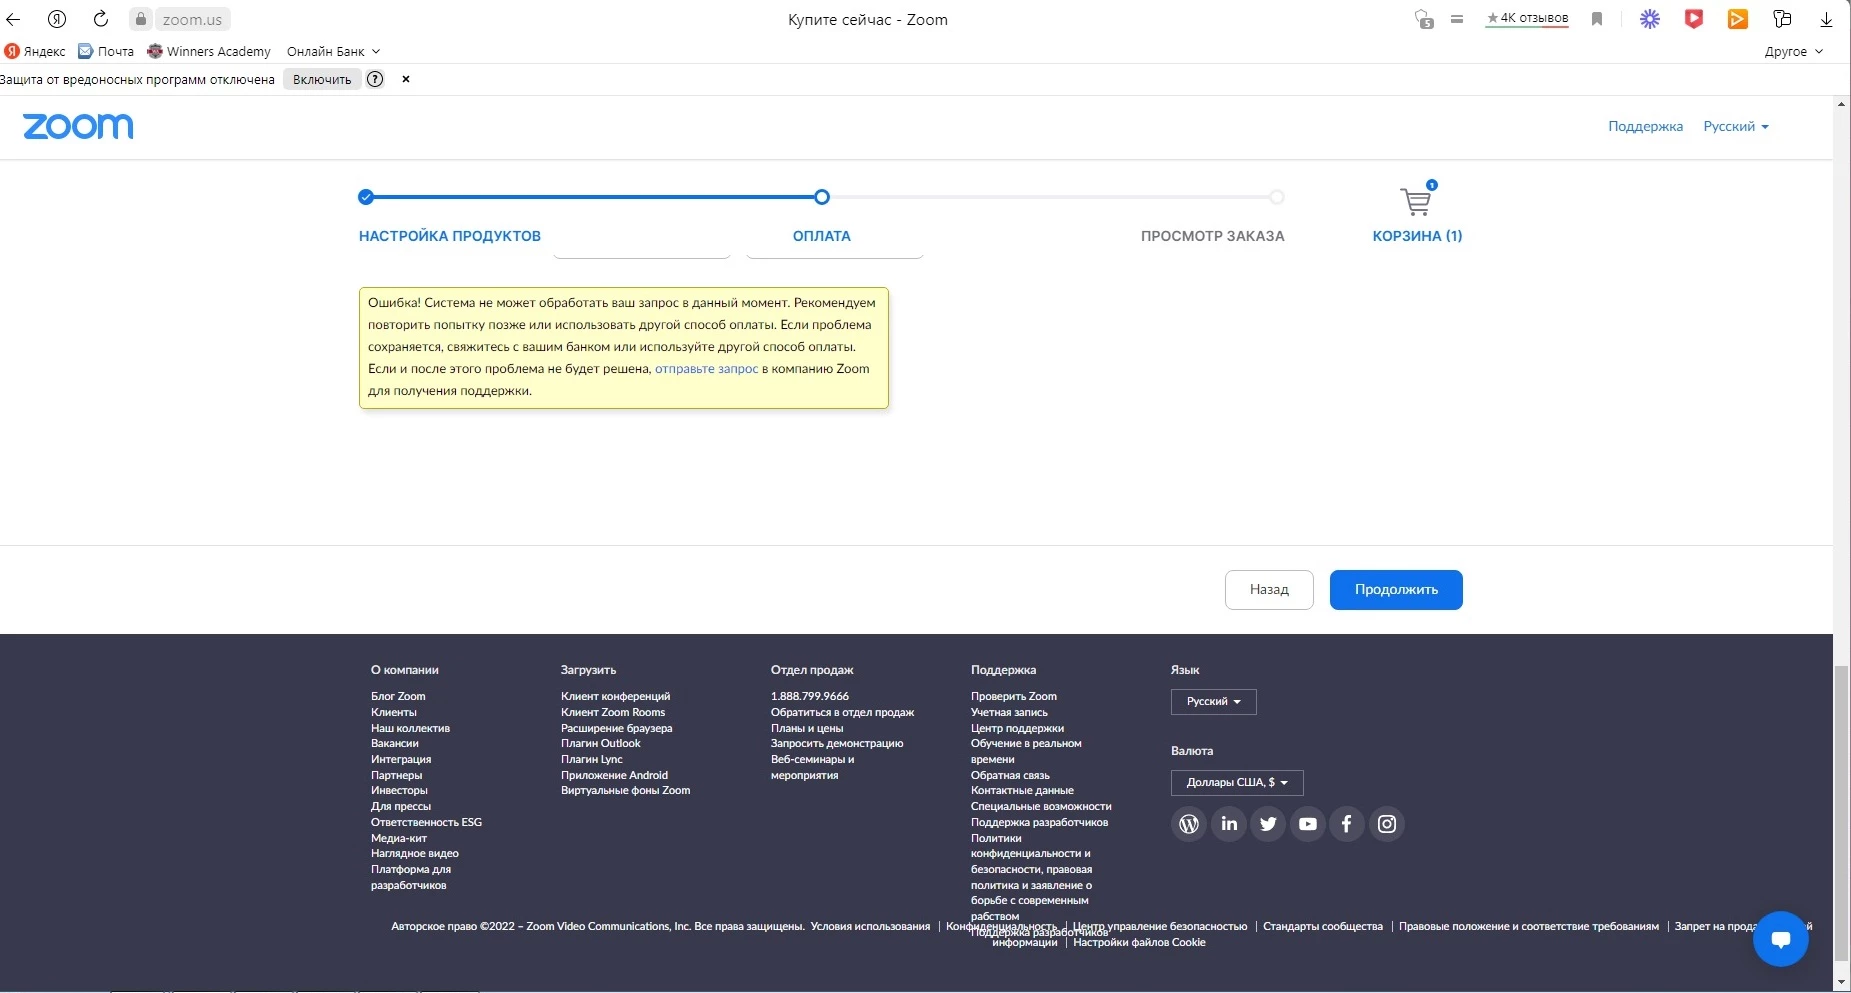Open the WordPress blog social icon

[x=1189, y=824]
